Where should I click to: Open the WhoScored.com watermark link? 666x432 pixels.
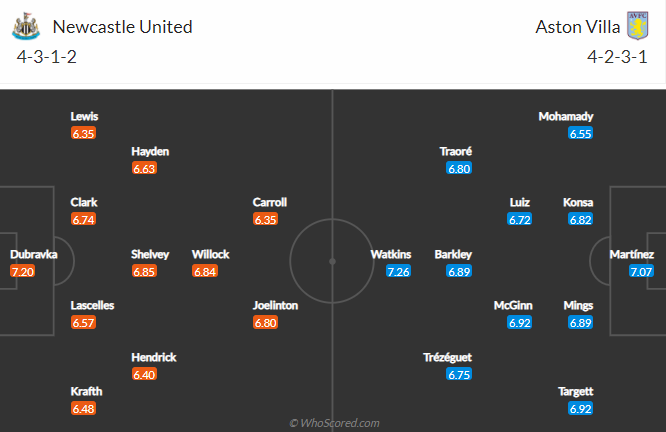coord(333,423)
